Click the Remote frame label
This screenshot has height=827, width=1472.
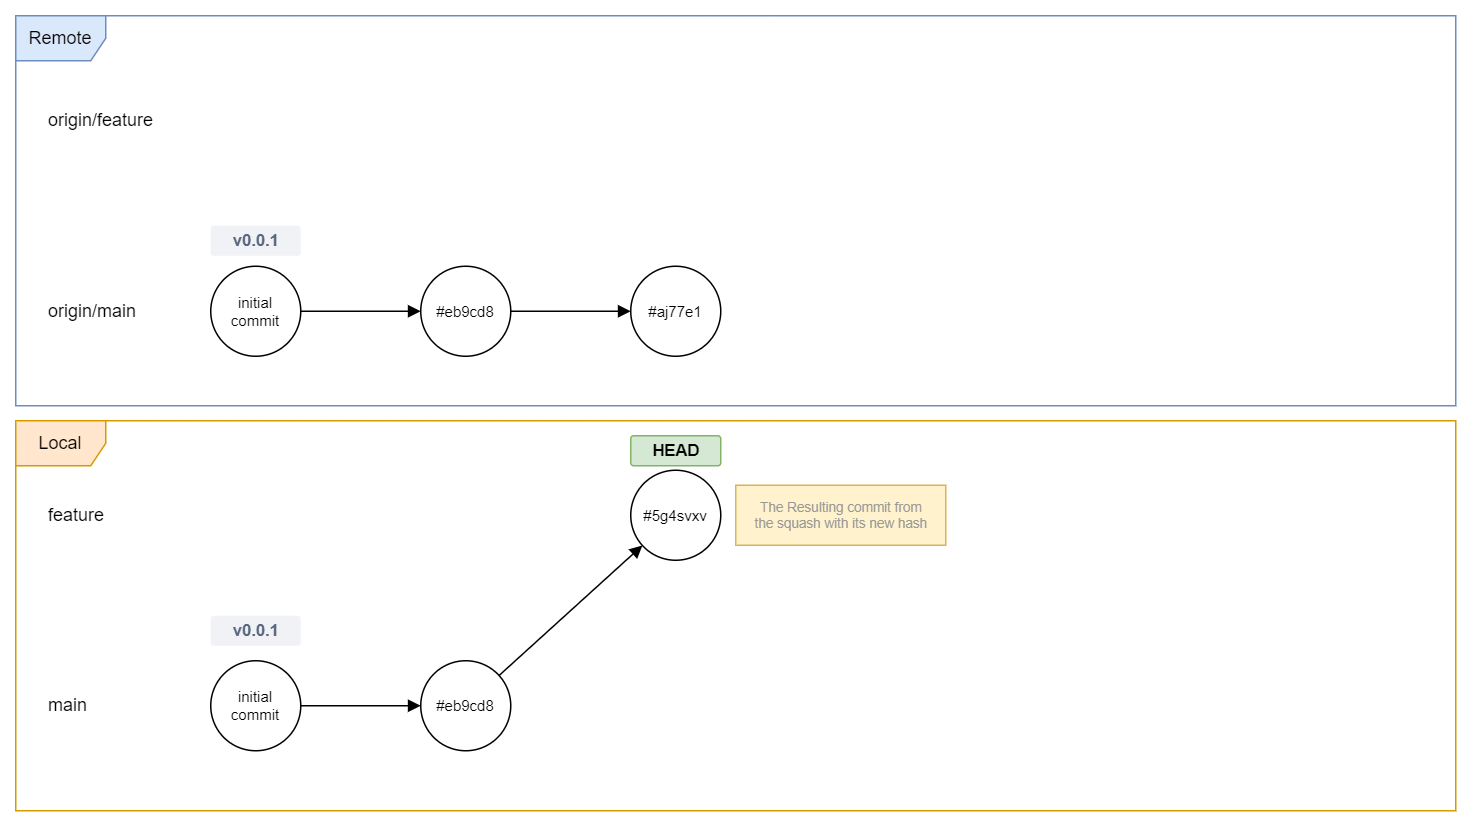tap(60, 38)
